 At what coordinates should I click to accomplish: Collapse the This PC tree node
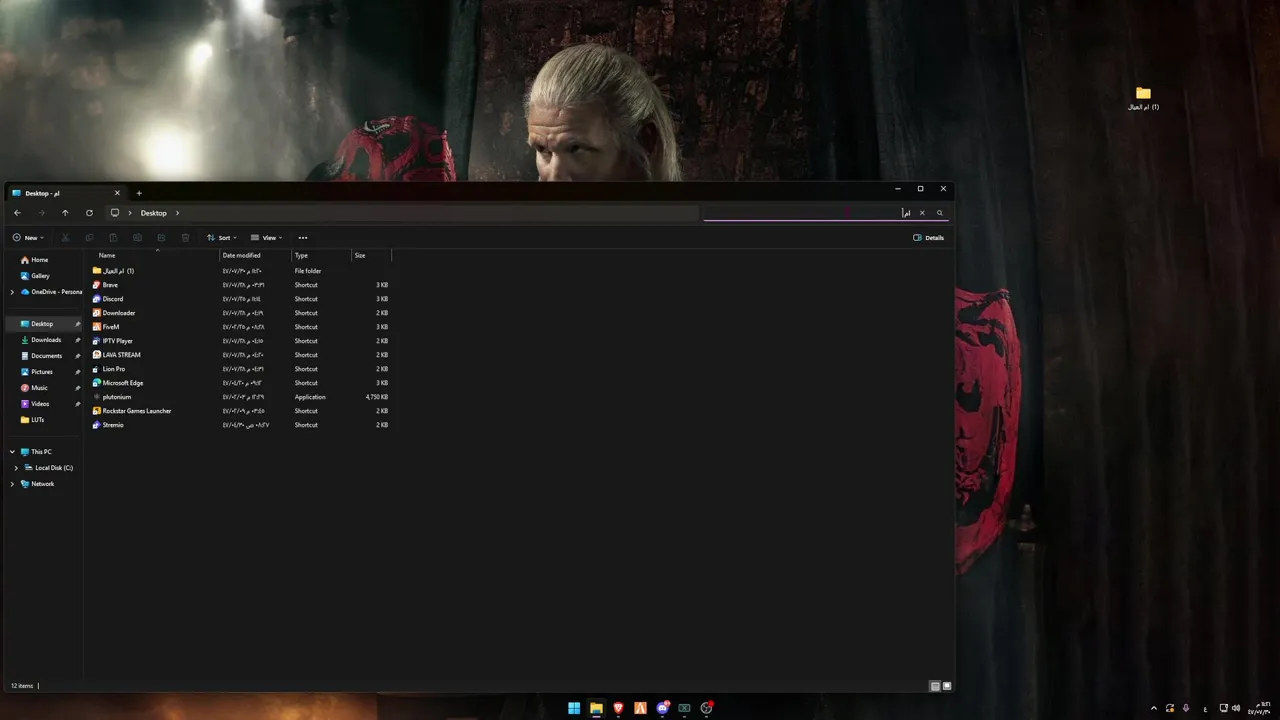coord(12,452)
